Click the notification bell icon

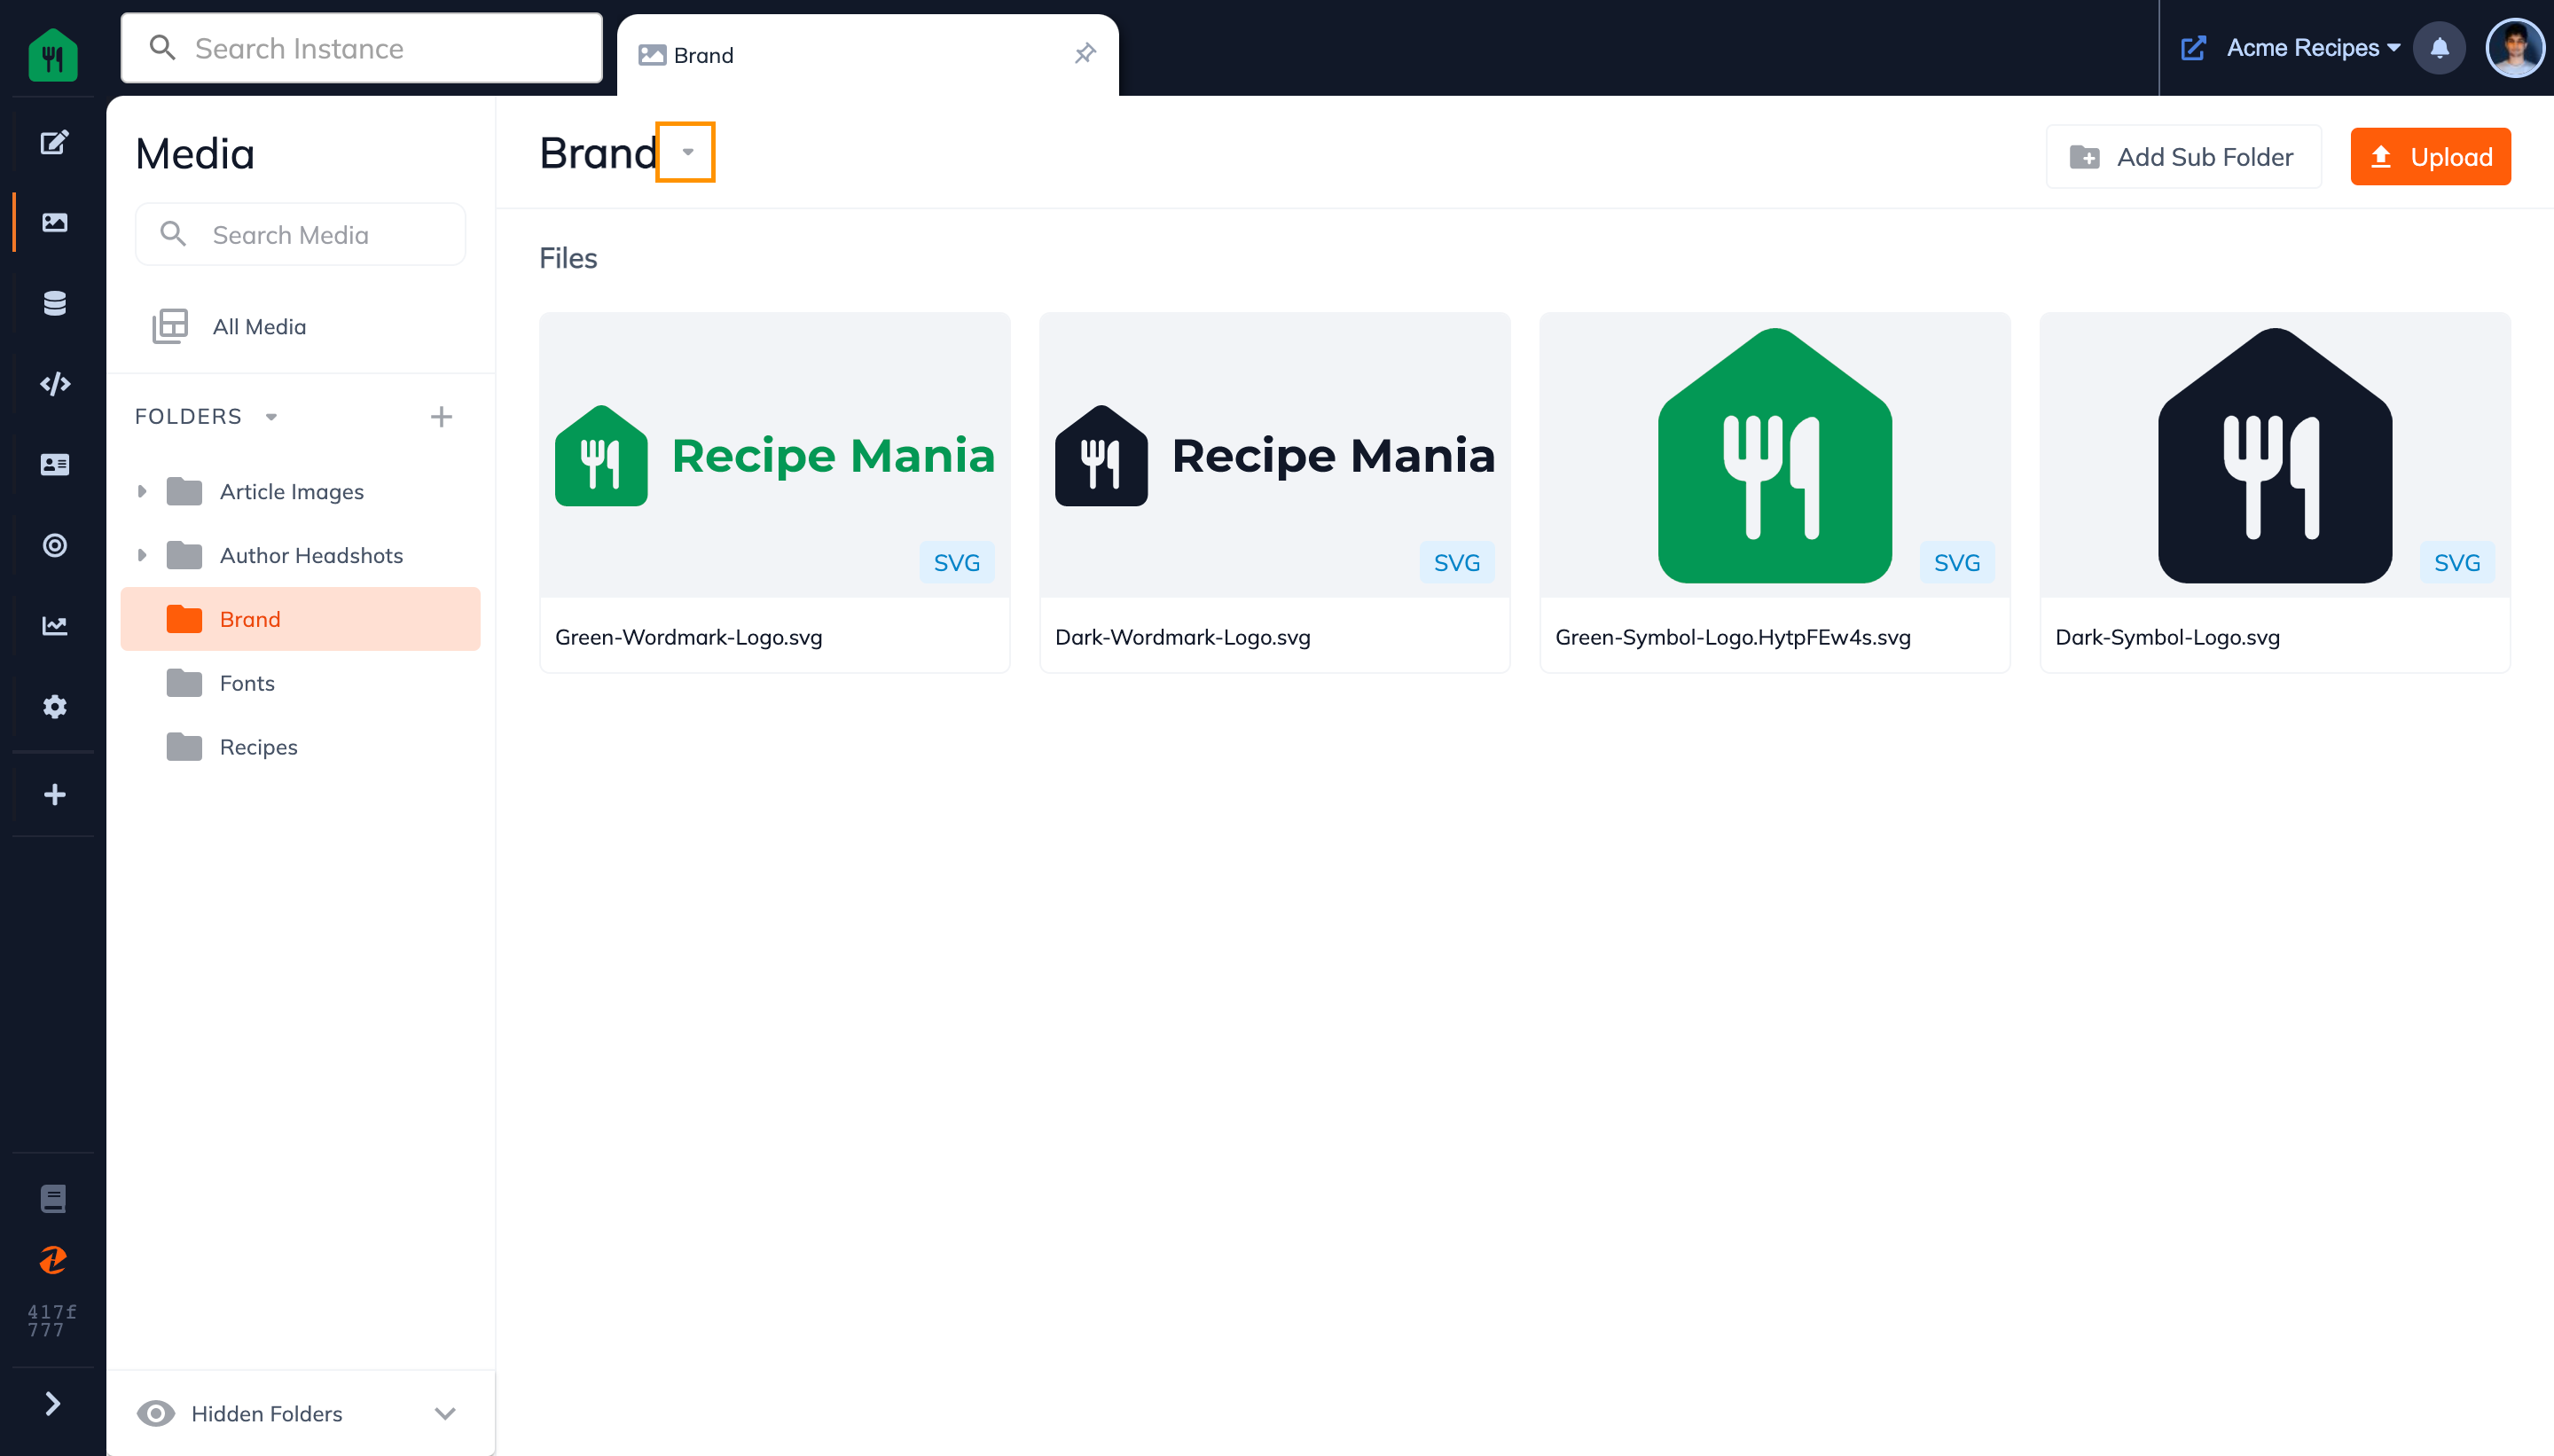click(x=2440, y=47)
